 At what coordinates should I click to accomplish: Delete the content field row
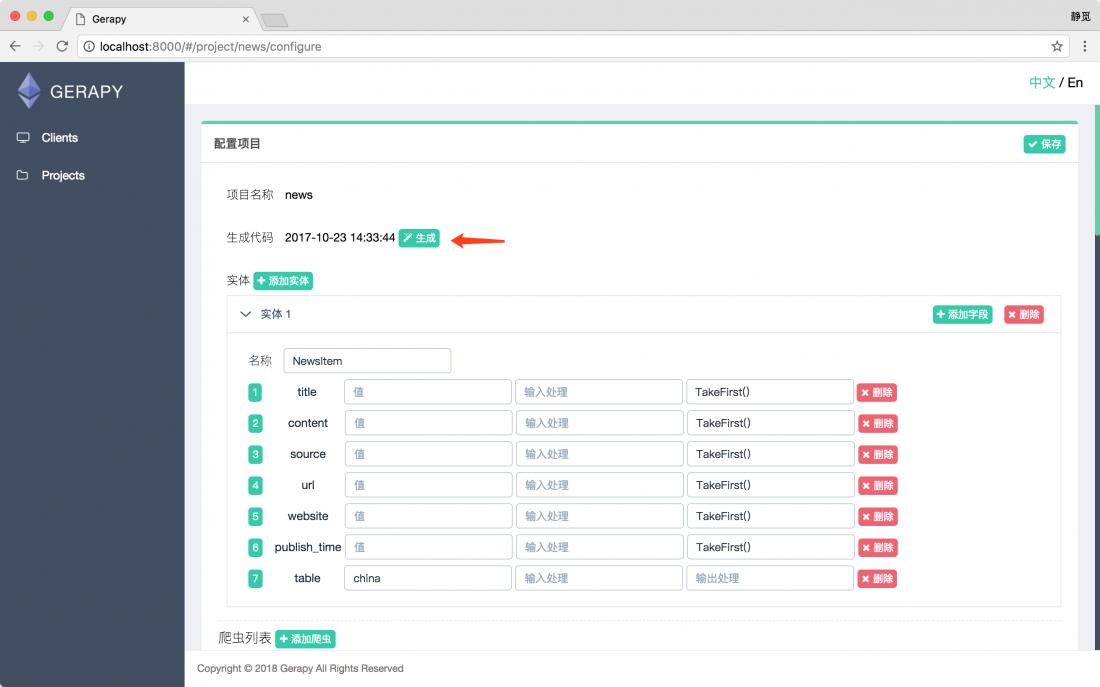tap(878, 423)
